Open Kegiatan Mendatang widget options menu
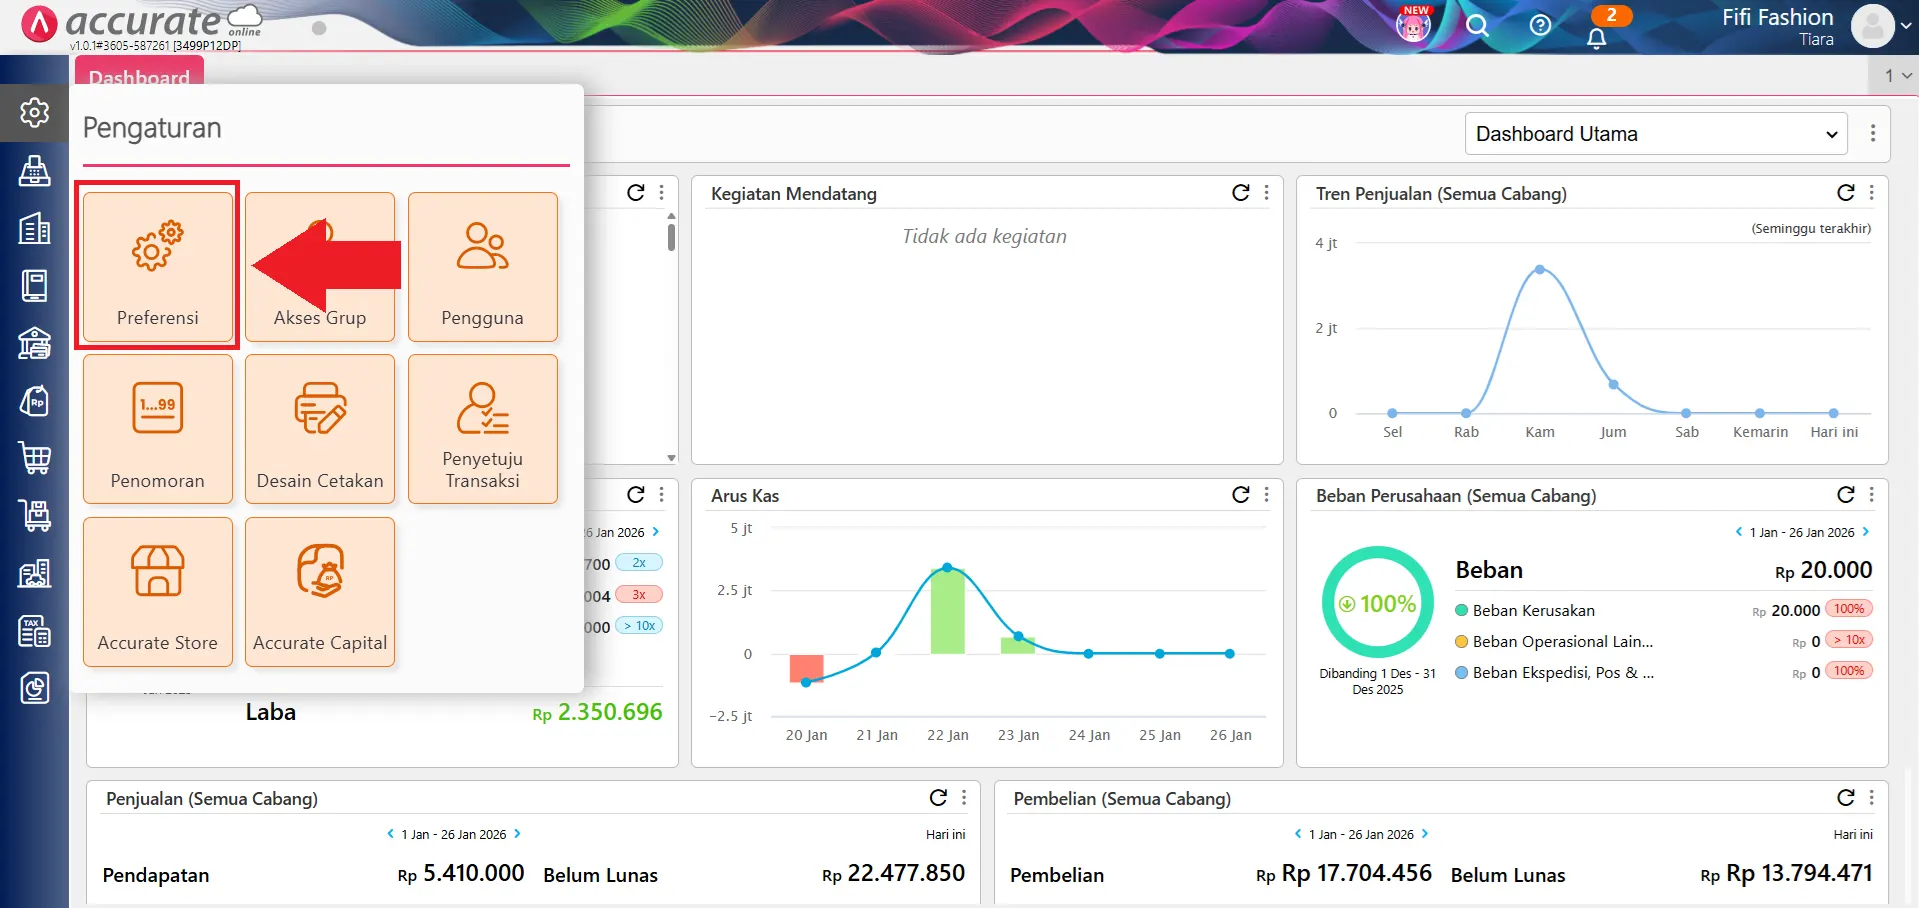The height and width of the screenshot is (908, 1919). tap(1267, 193)
